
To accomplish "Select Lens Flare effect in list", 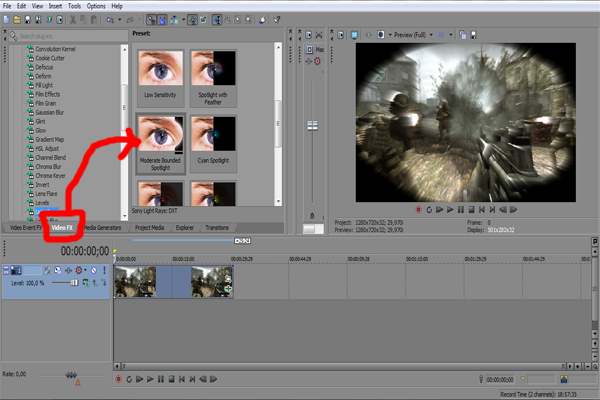I will coord(46,194).
